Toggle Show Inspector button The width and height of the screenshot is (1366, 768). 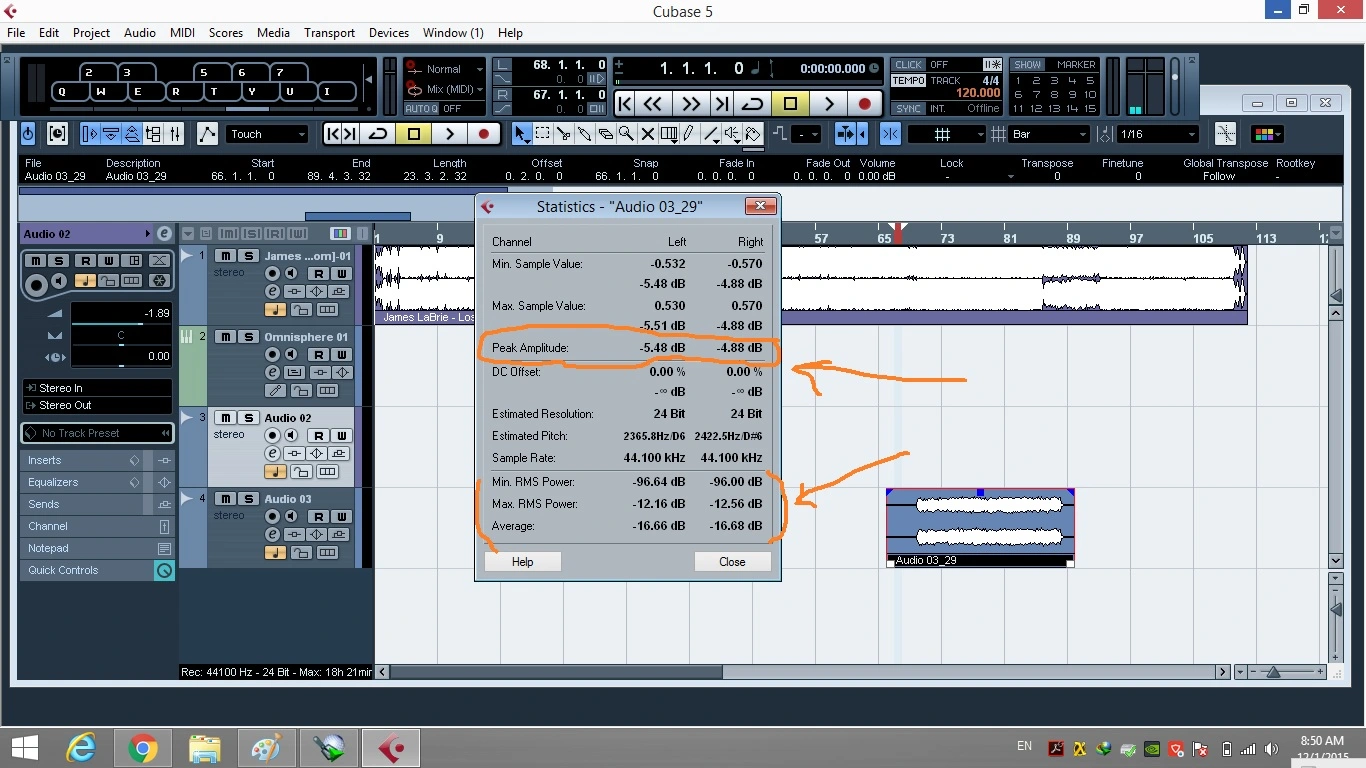[x=89, y=134]
